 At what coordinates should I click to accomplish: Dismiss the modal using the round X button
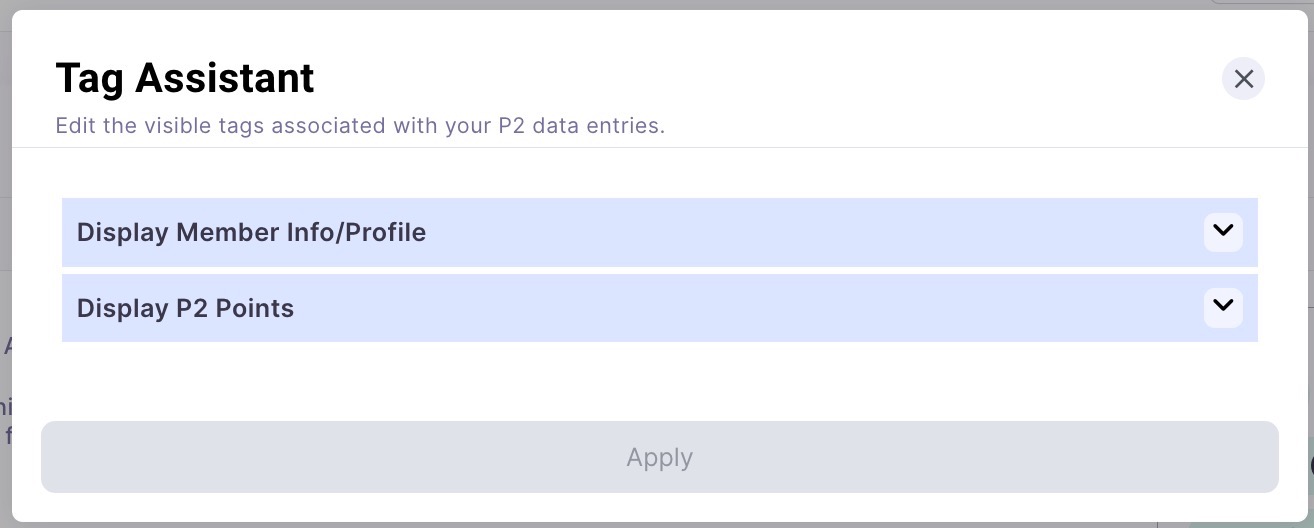(x=1243, y=79)
